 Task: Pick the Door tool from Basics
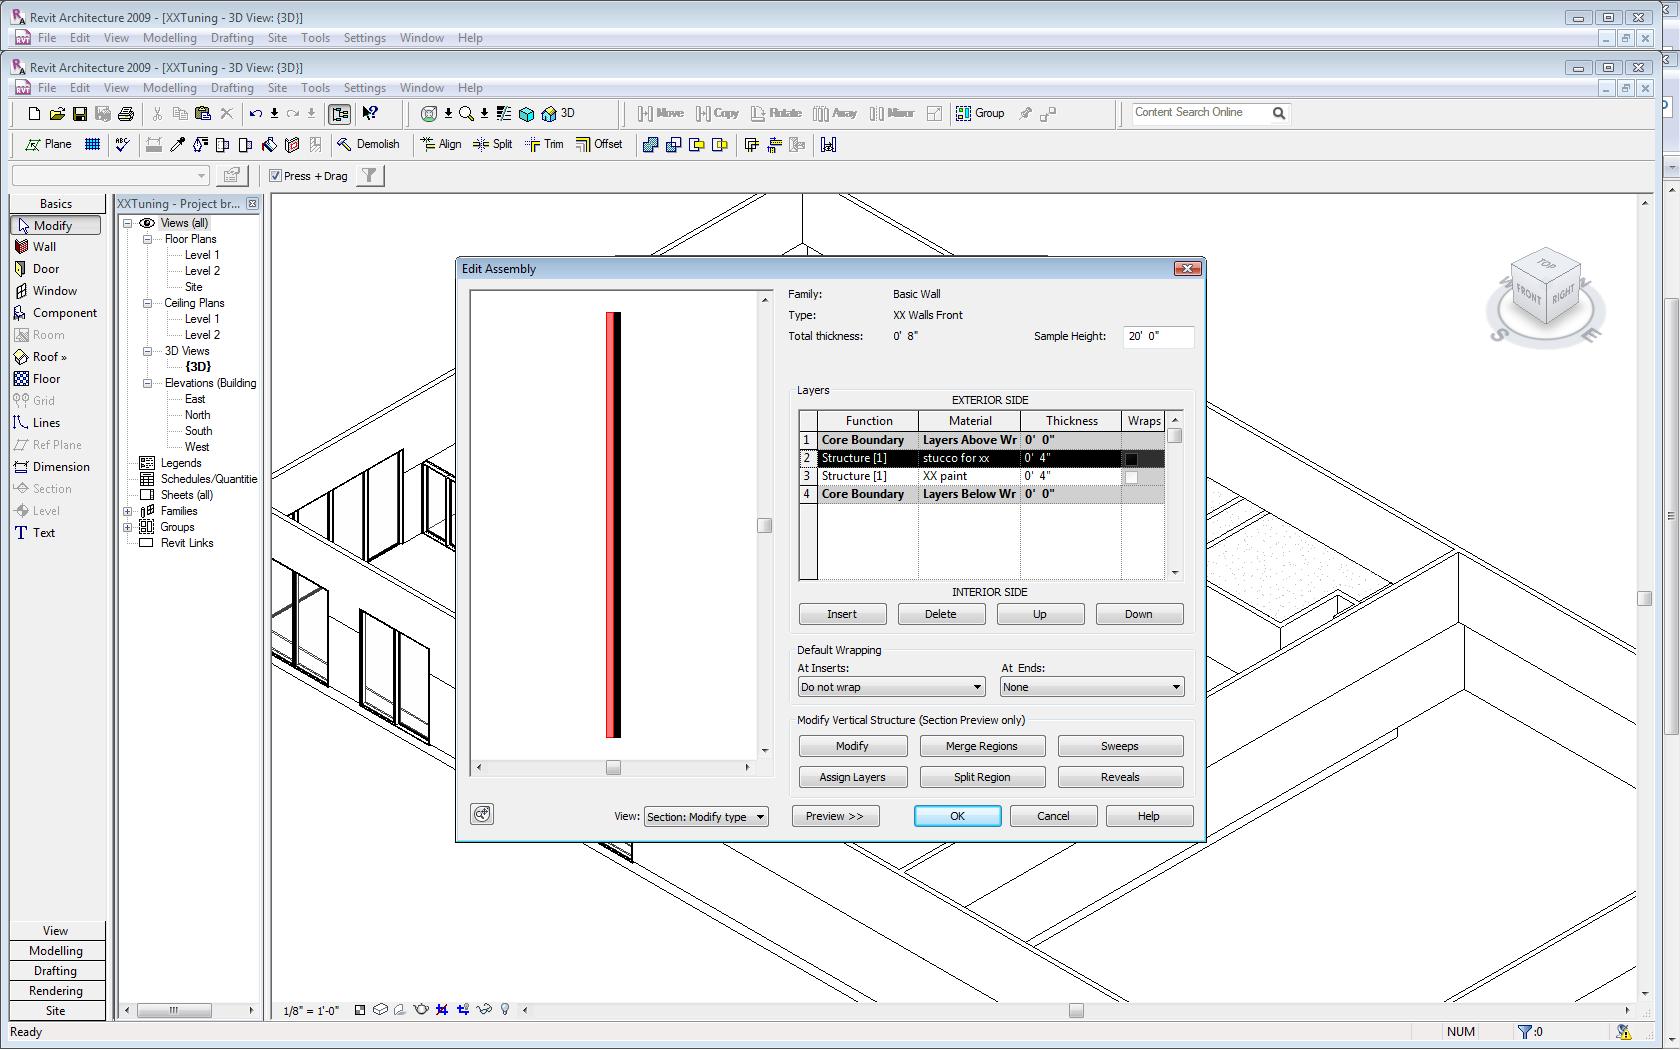[x=45, y=269]
